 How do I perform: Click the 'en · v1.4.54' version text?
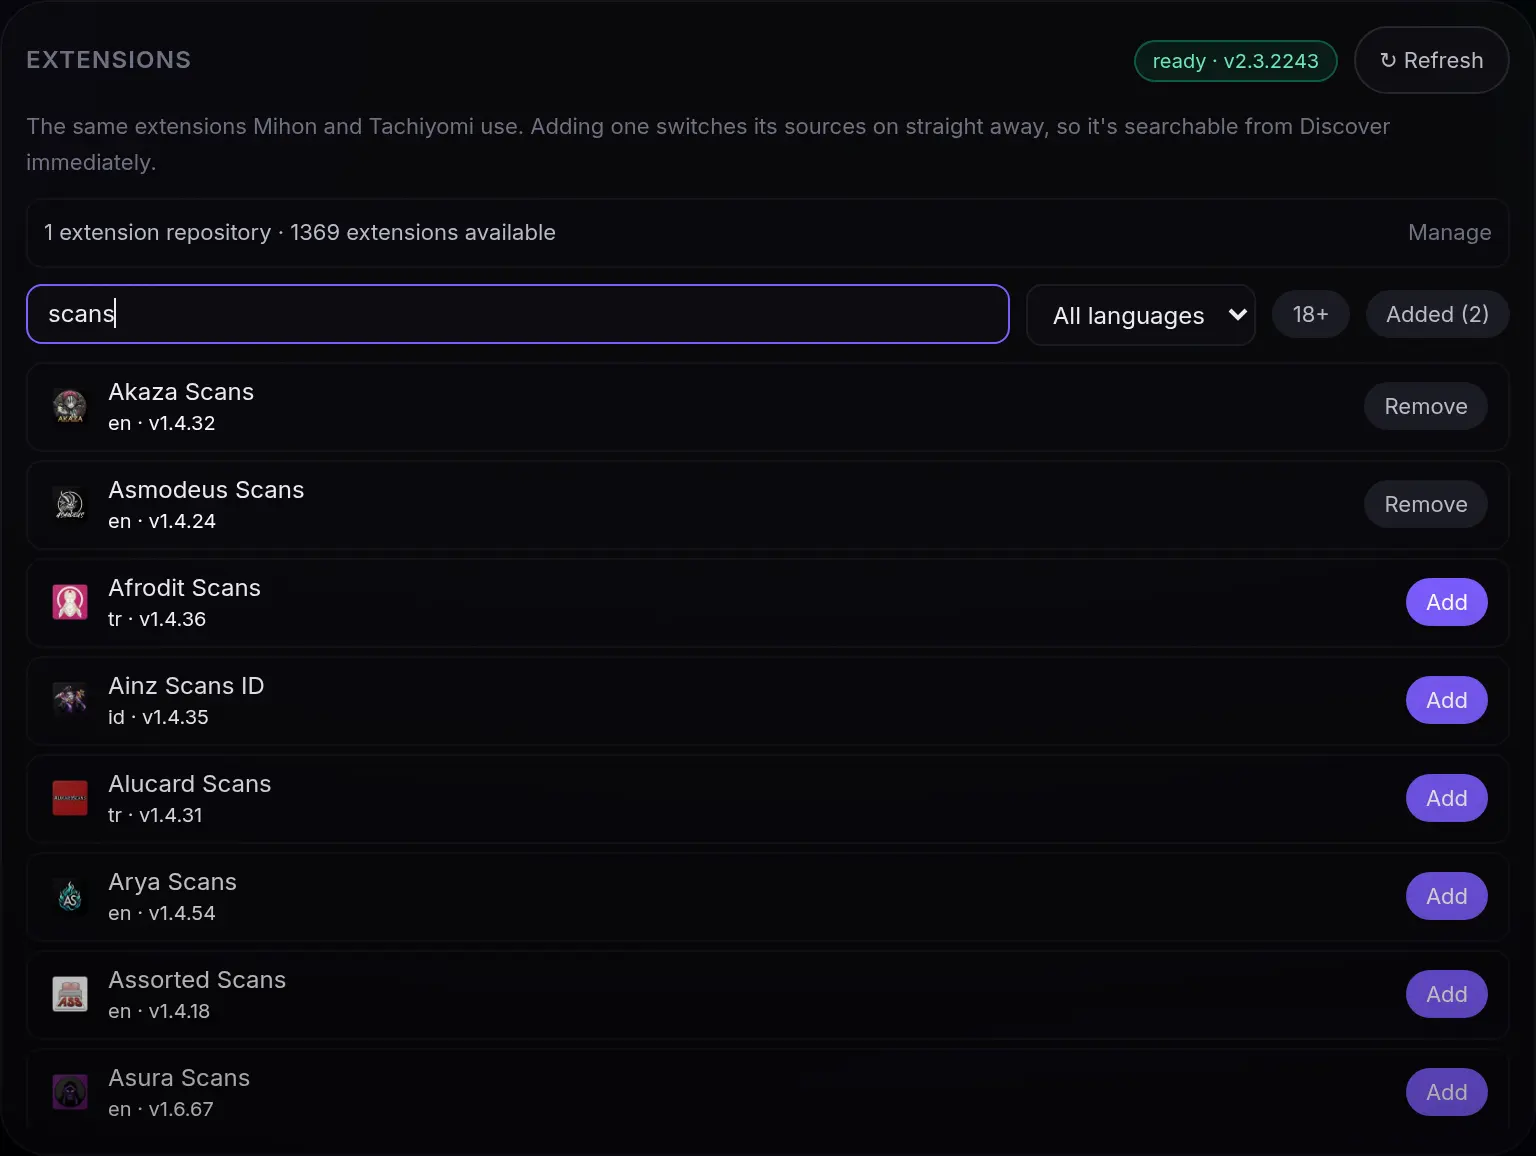coord(162,913)
